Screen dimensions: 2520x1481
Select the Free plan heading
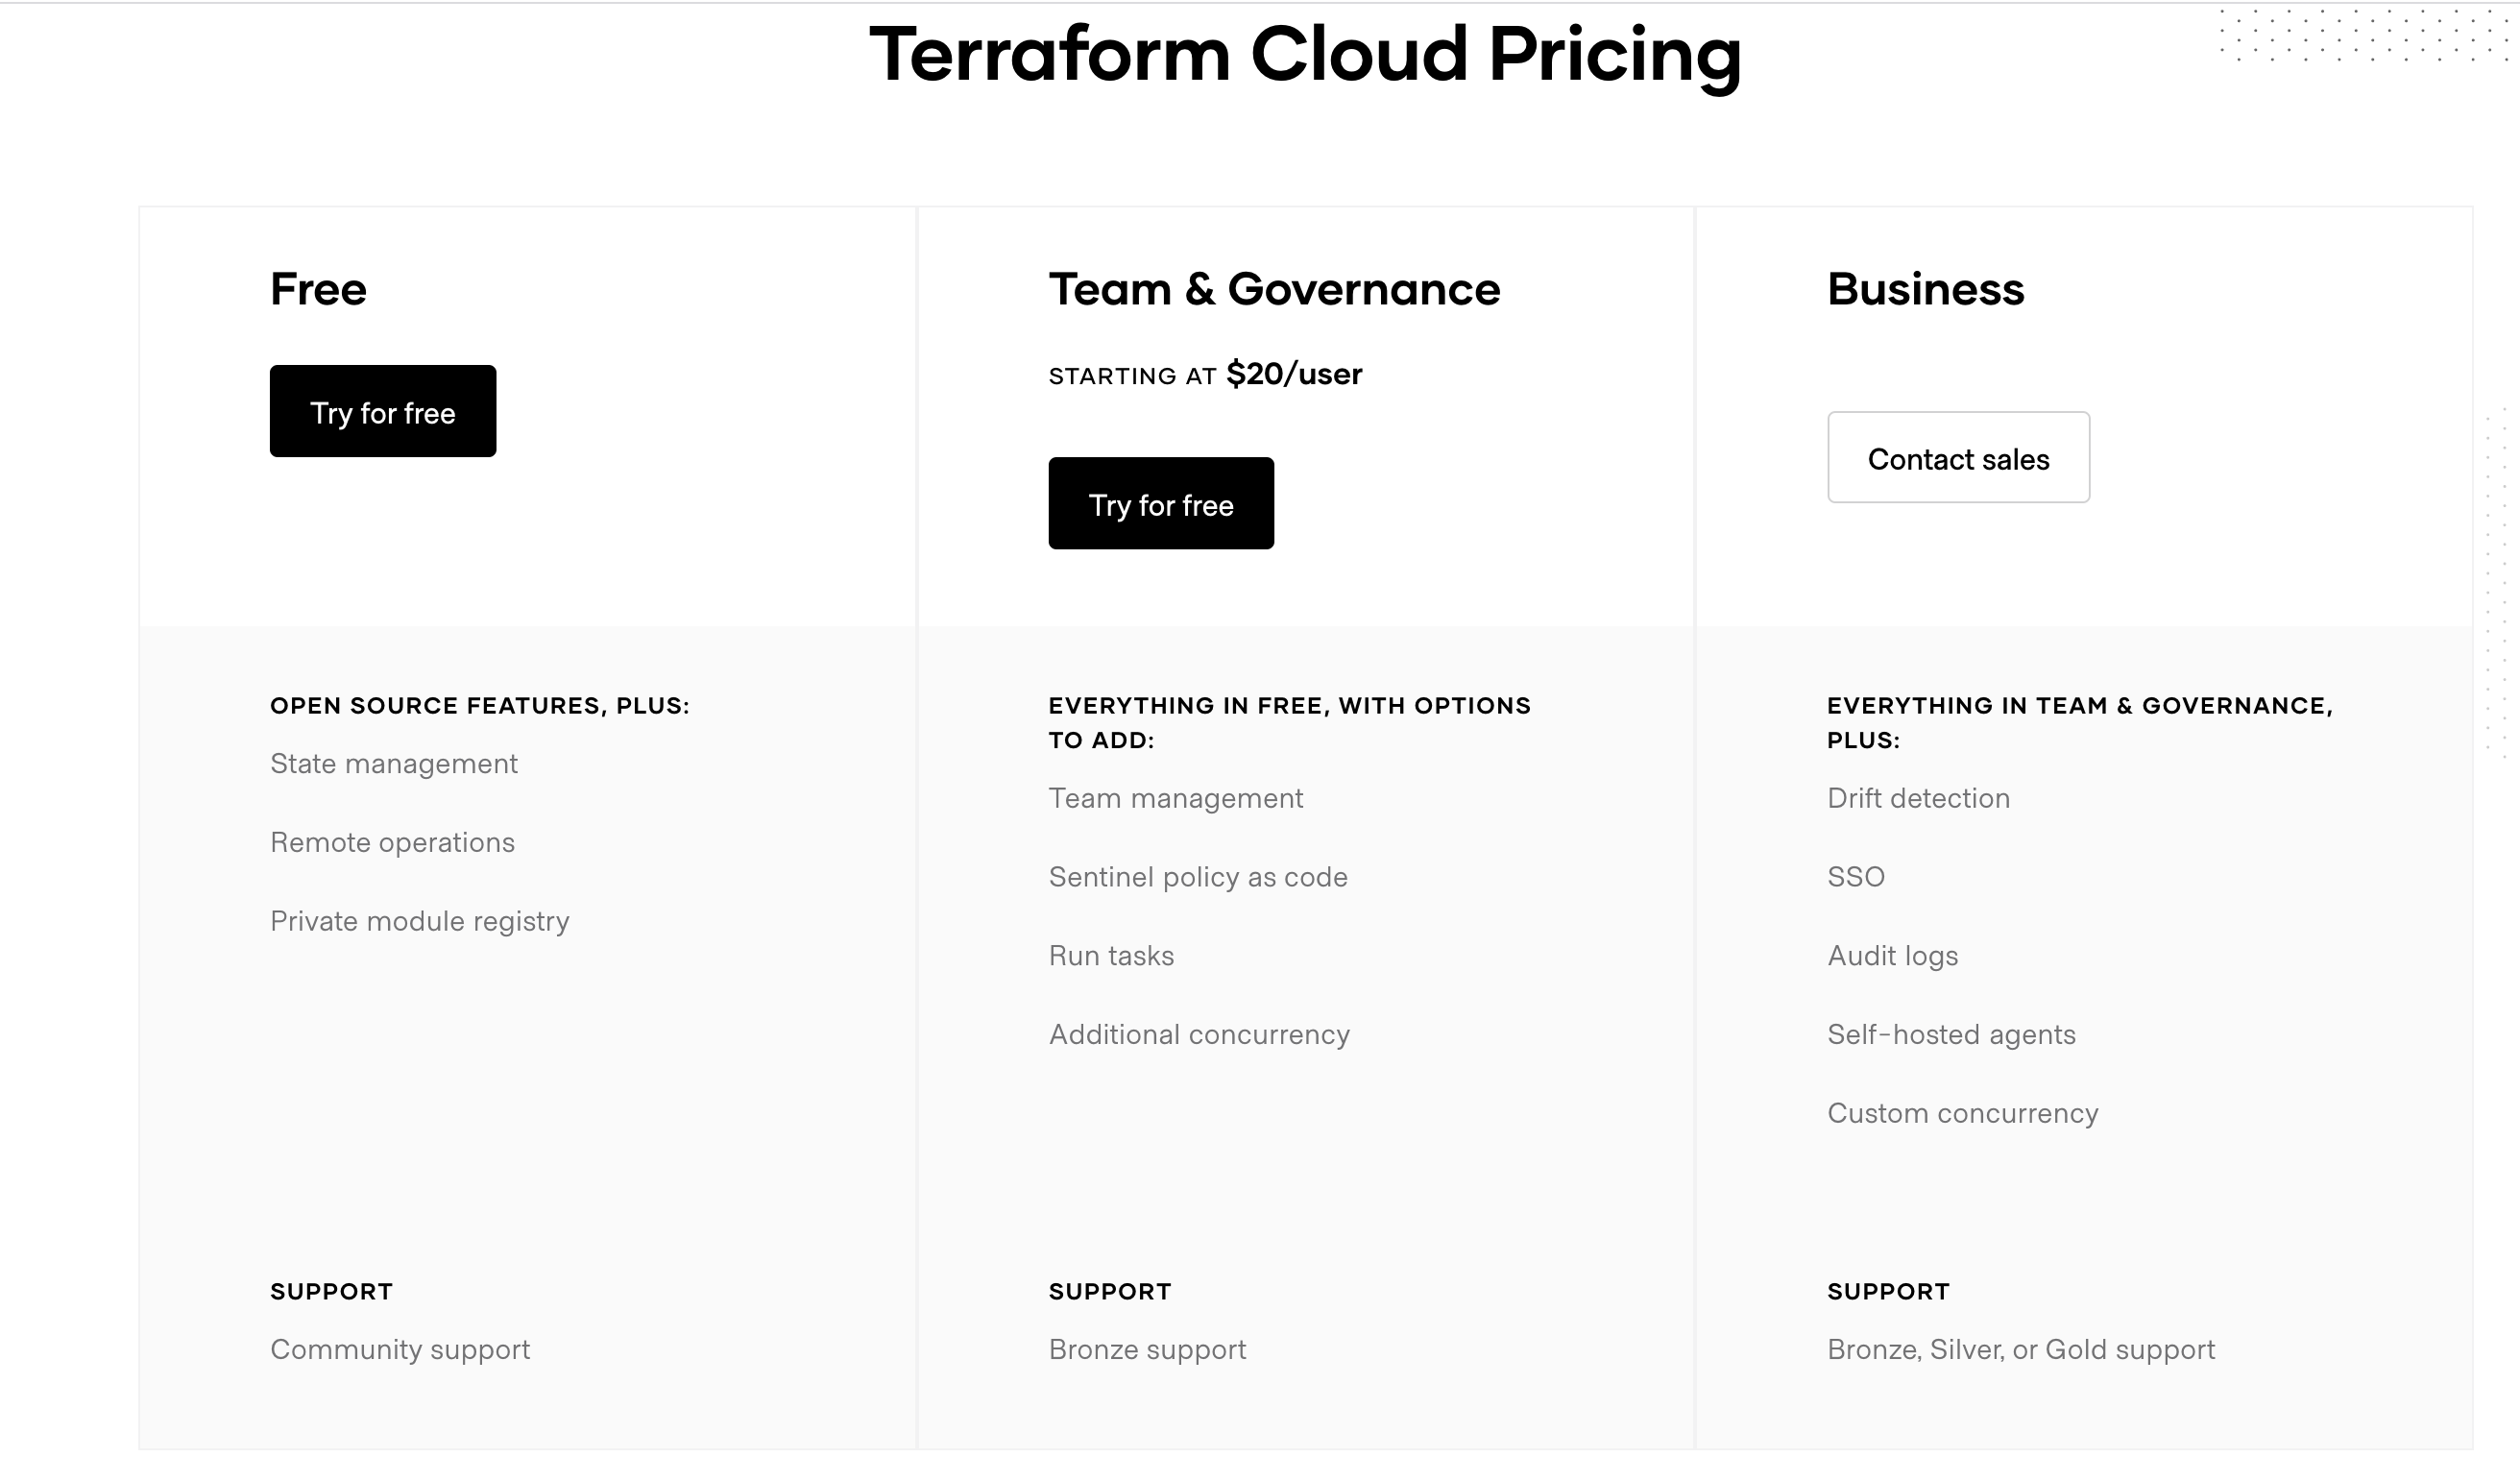[x=318, y=289]
